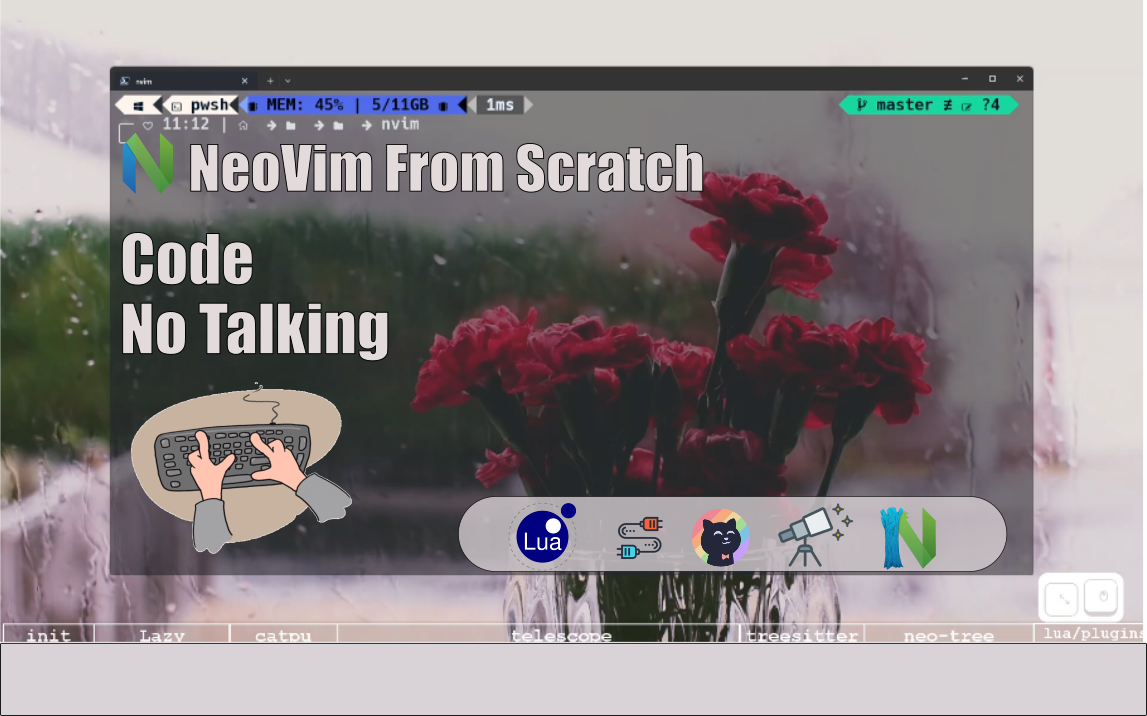This screenshot has height=716, width=1147.
Task: Select the nvim terminal tab
Action: [183, 80]
